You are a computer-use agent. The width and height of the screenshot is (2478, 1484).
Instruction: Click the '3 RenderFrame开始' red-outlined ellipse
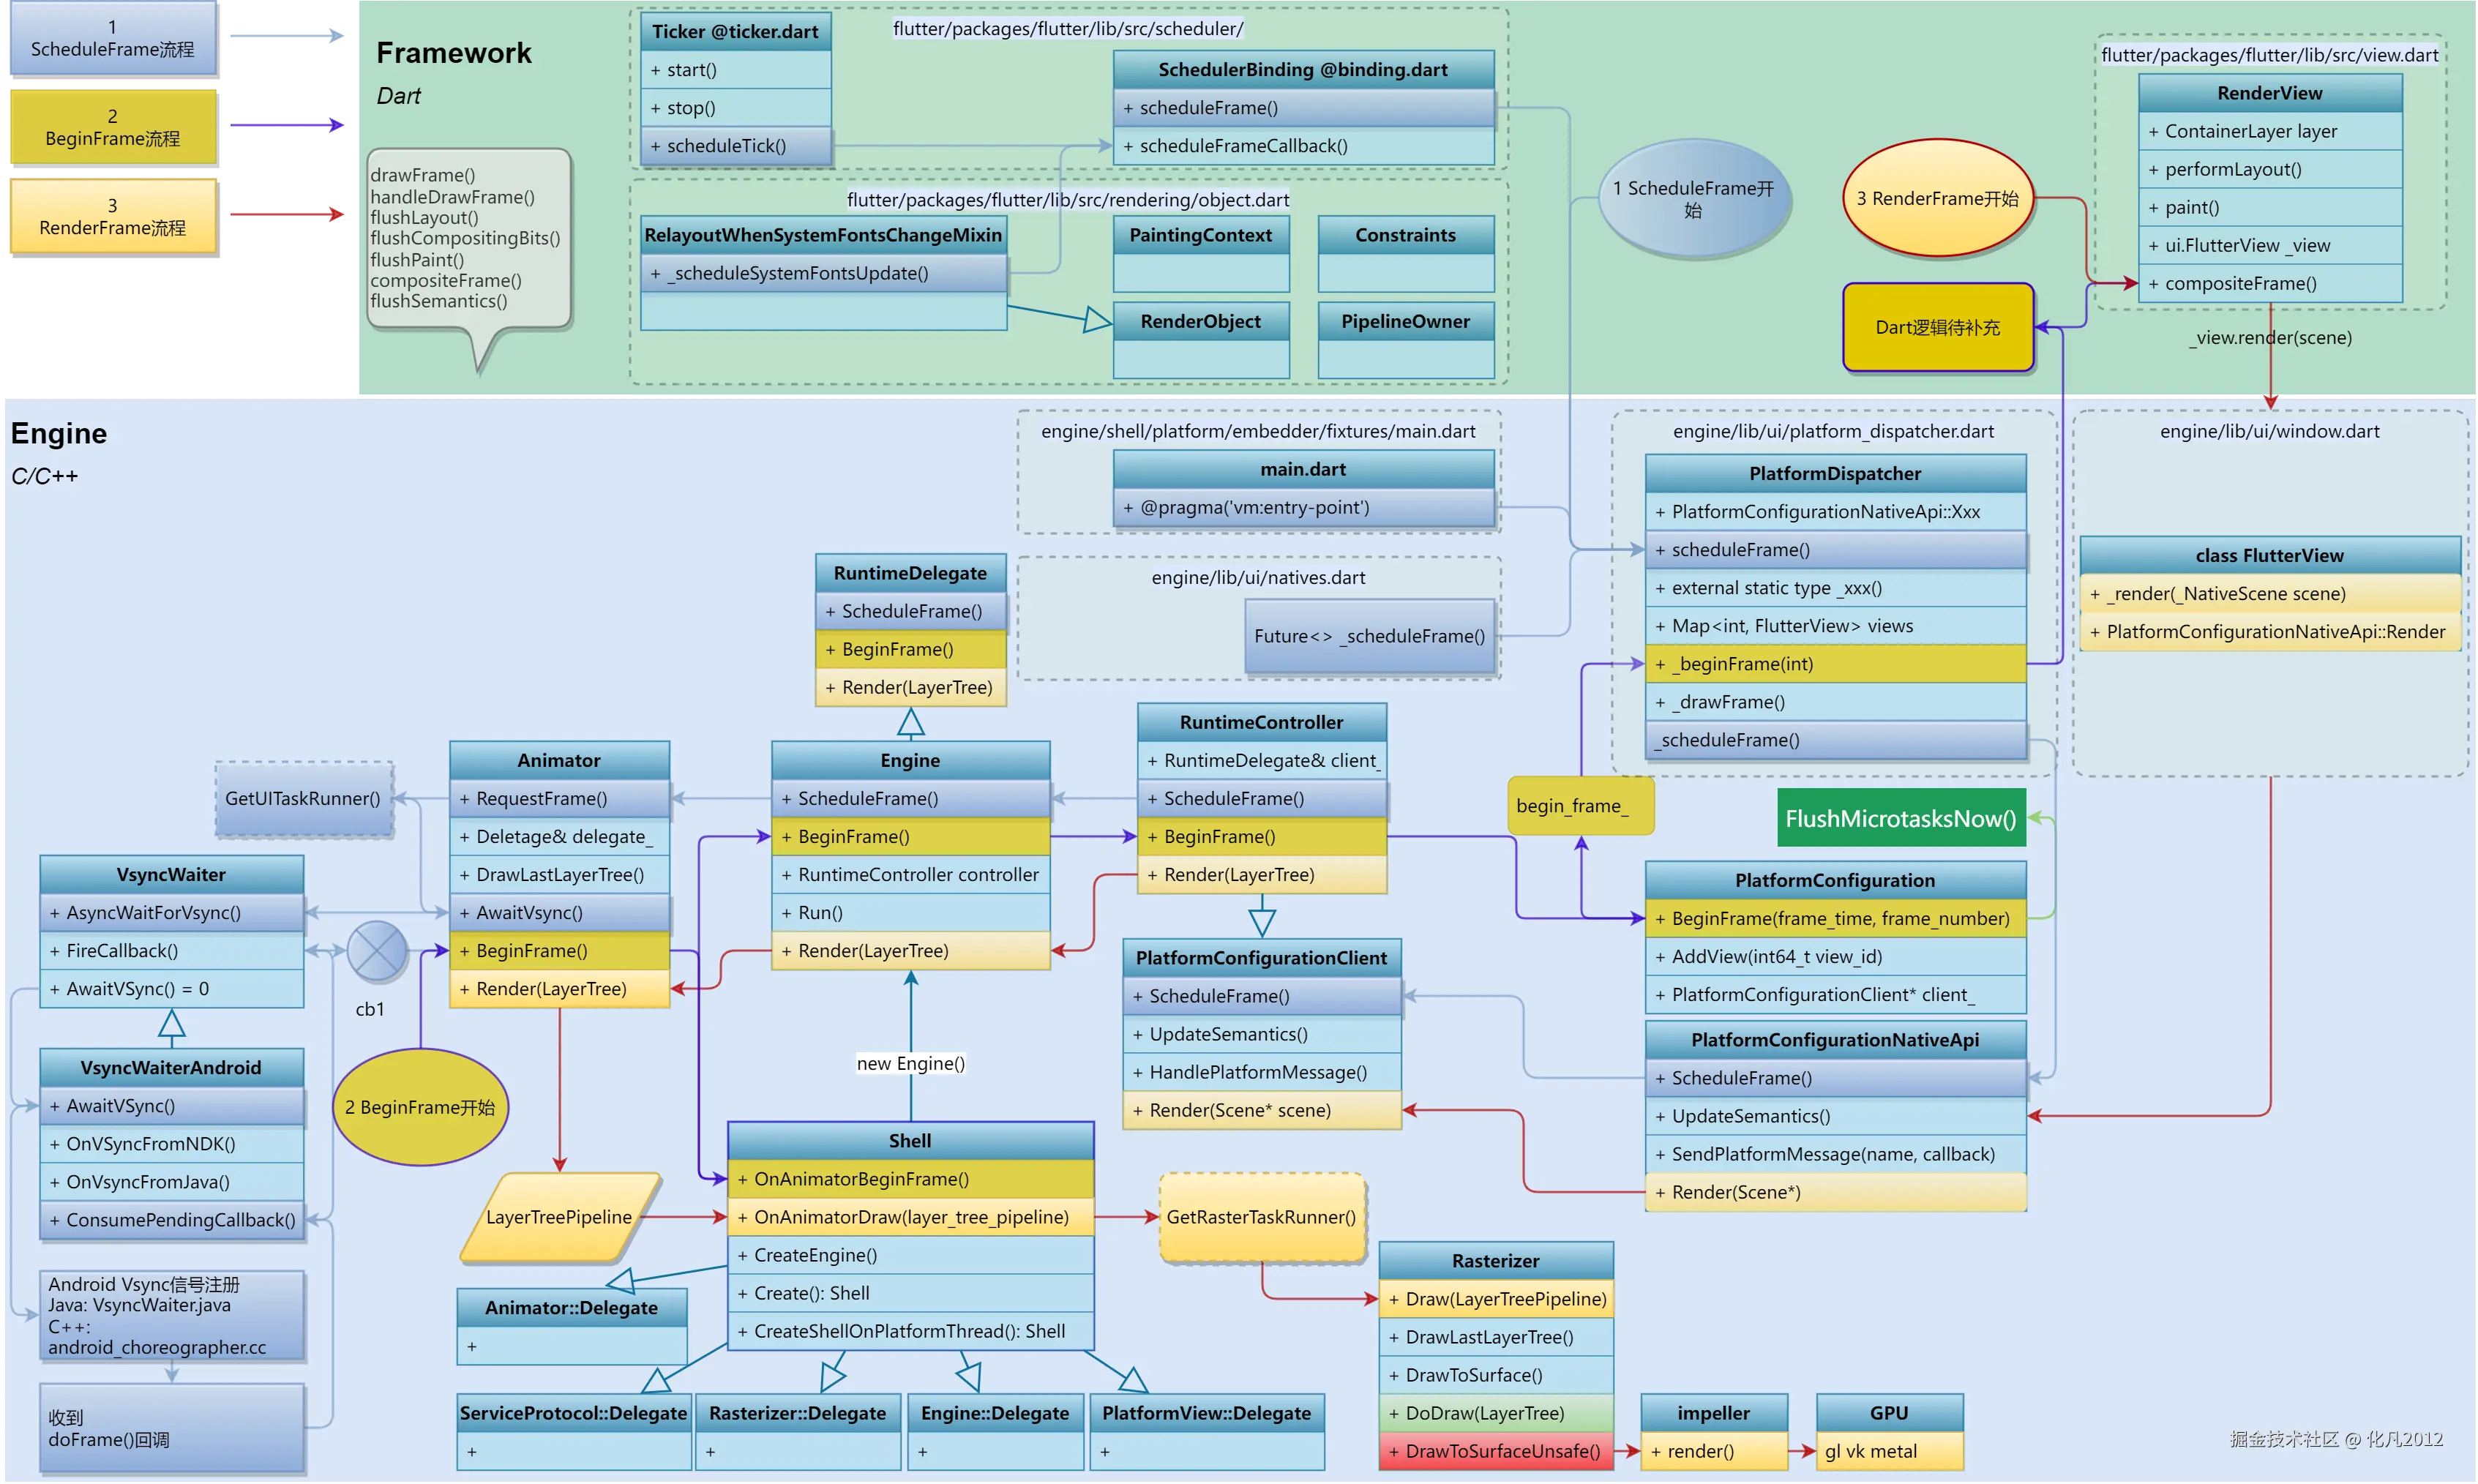coord(1937,198)
